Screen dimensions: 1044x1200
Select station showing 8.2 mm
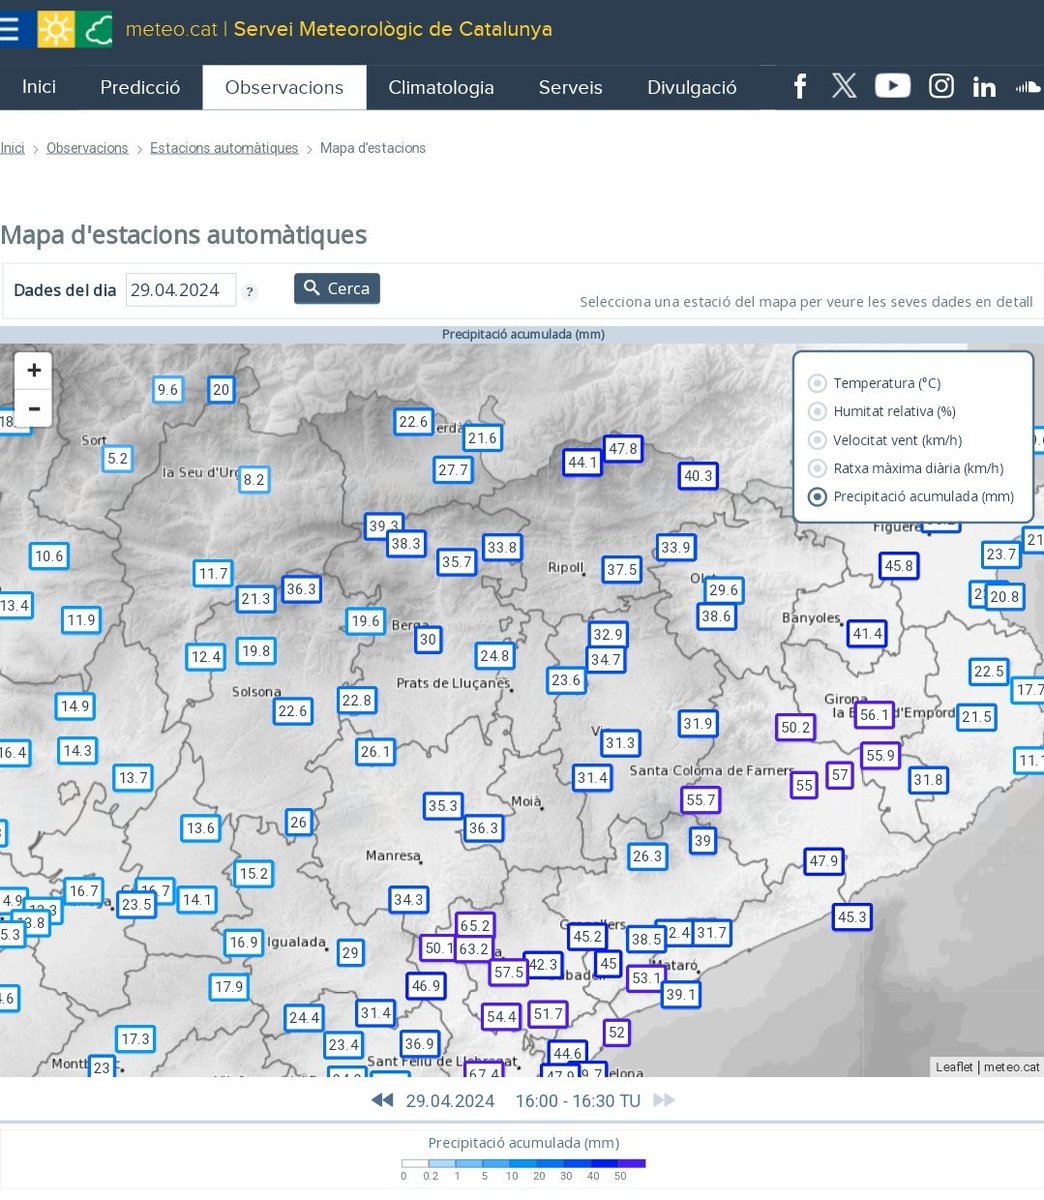tap(254, 480)
